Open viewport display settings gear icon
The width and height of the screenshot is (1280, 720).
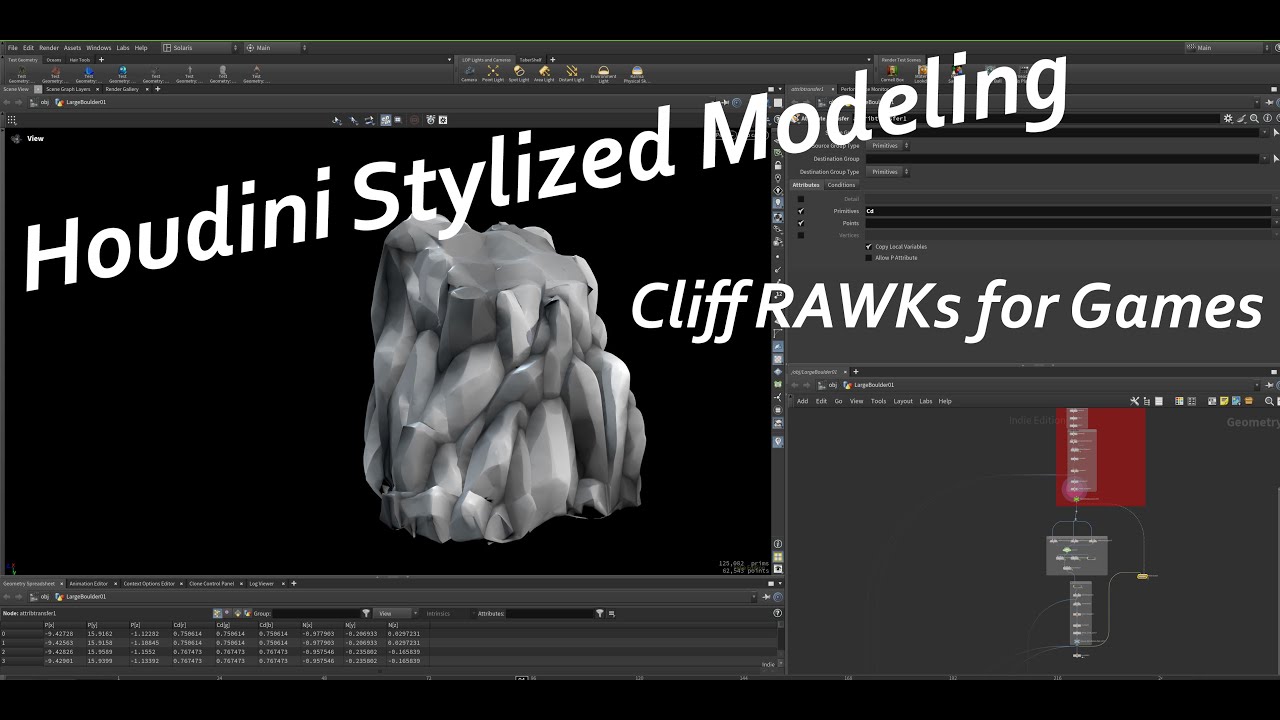(445, 120)
